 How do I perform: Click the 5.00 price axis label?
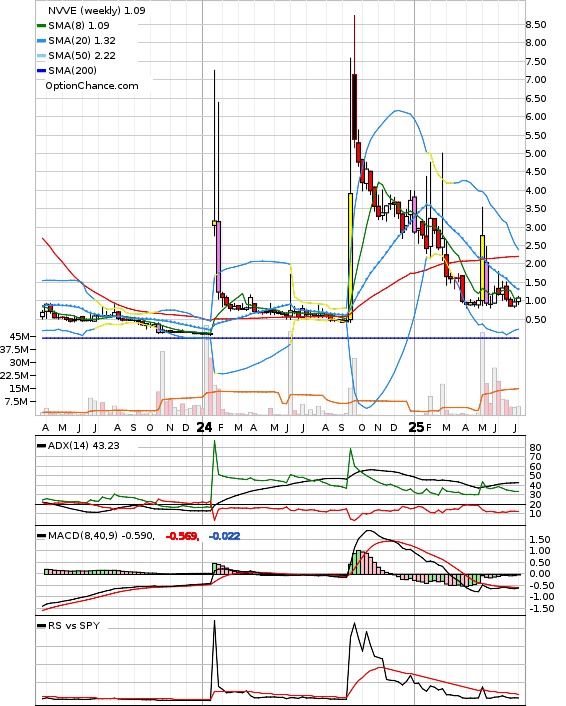coord(536,154)
